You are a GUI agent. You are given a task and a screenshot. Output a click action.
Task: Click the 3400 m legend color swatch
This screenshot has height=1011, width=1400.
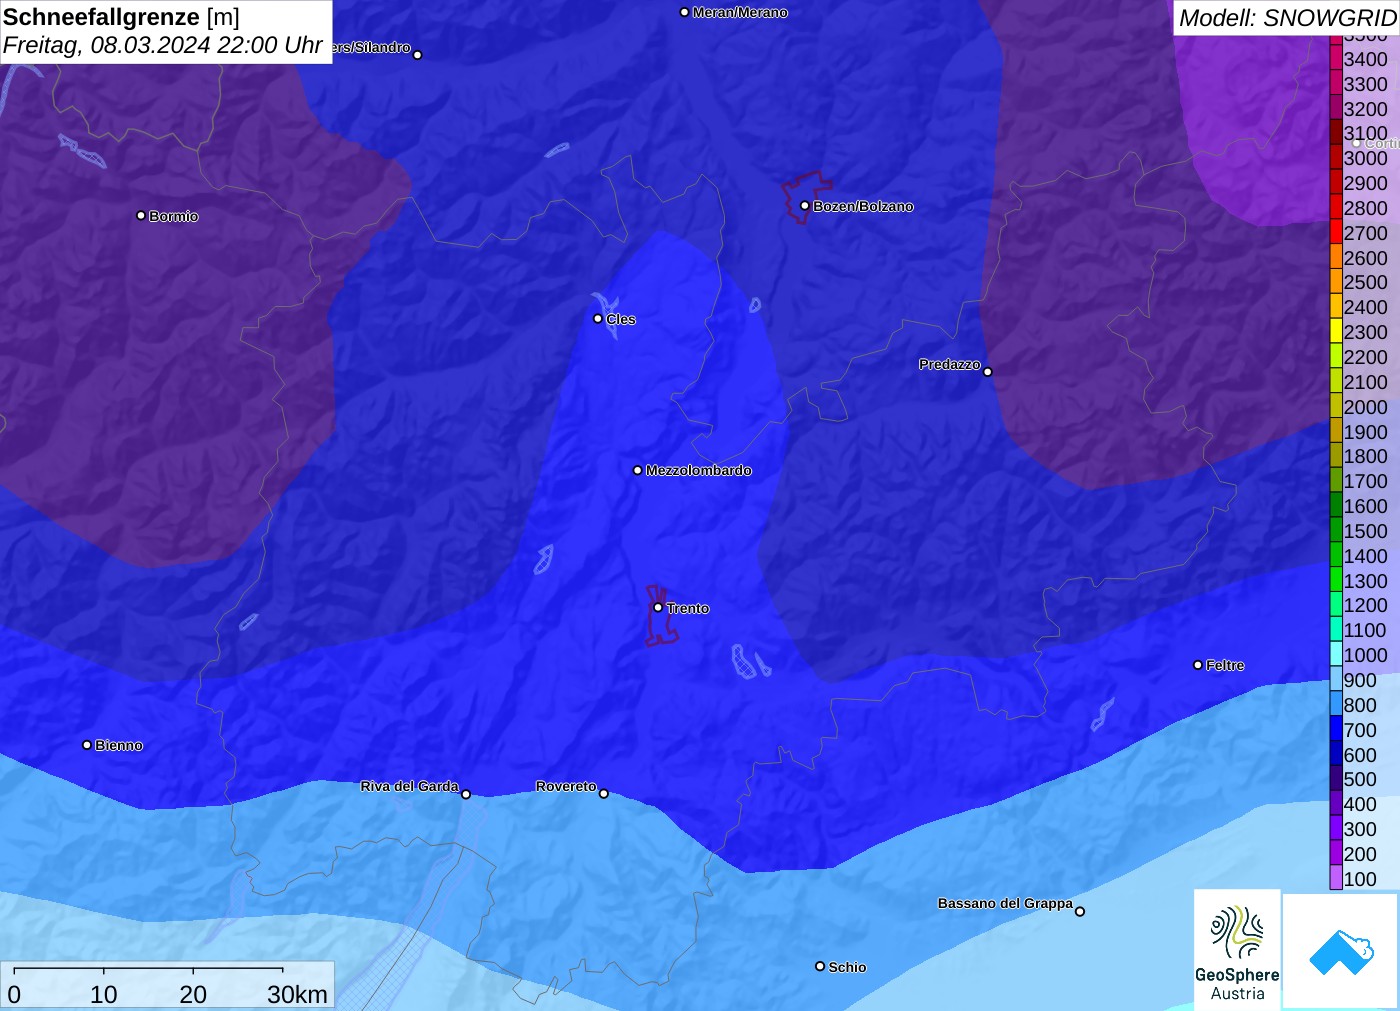tap(1336, 58)
